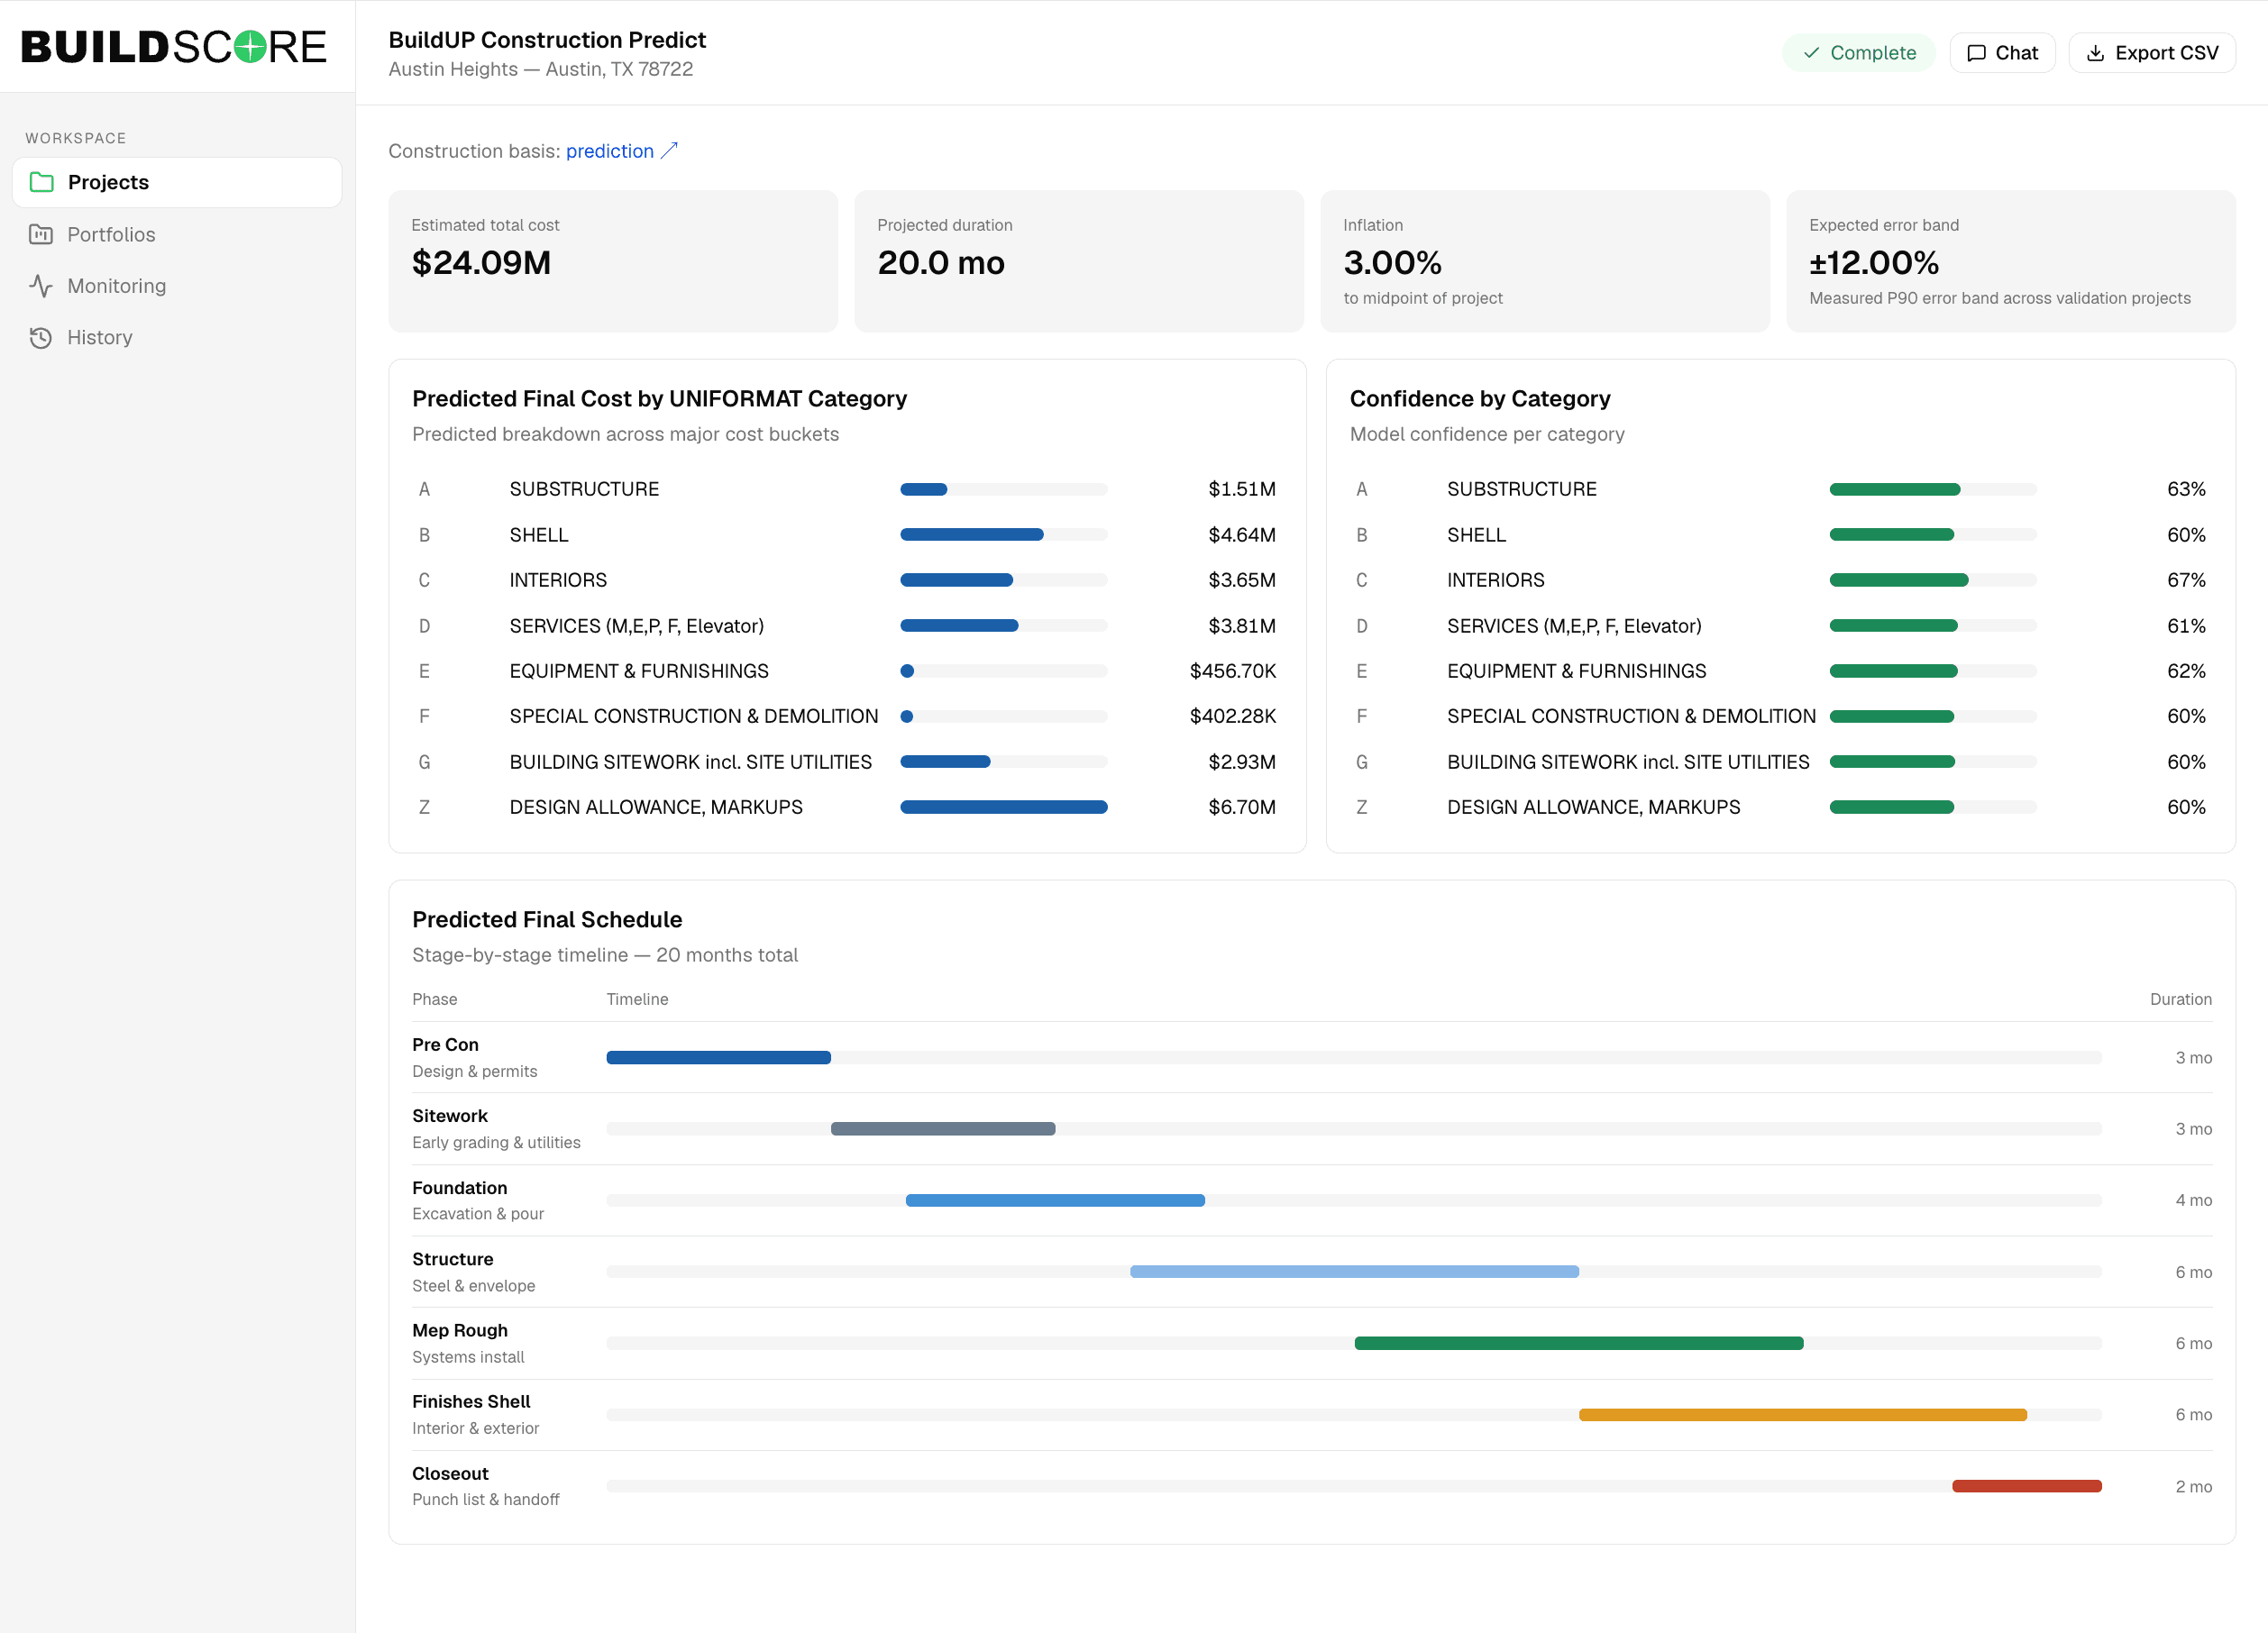Click the download icon on Export CSV
Screen dimensions: 2268x1633
tap(2096, 53)
